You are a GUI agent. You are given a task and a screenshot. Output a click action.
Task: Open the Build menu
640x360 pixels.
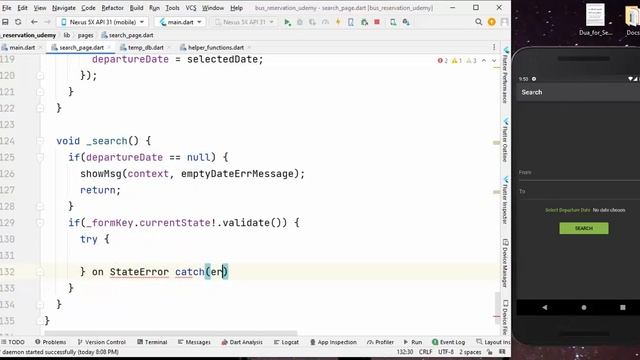point(136,8)
